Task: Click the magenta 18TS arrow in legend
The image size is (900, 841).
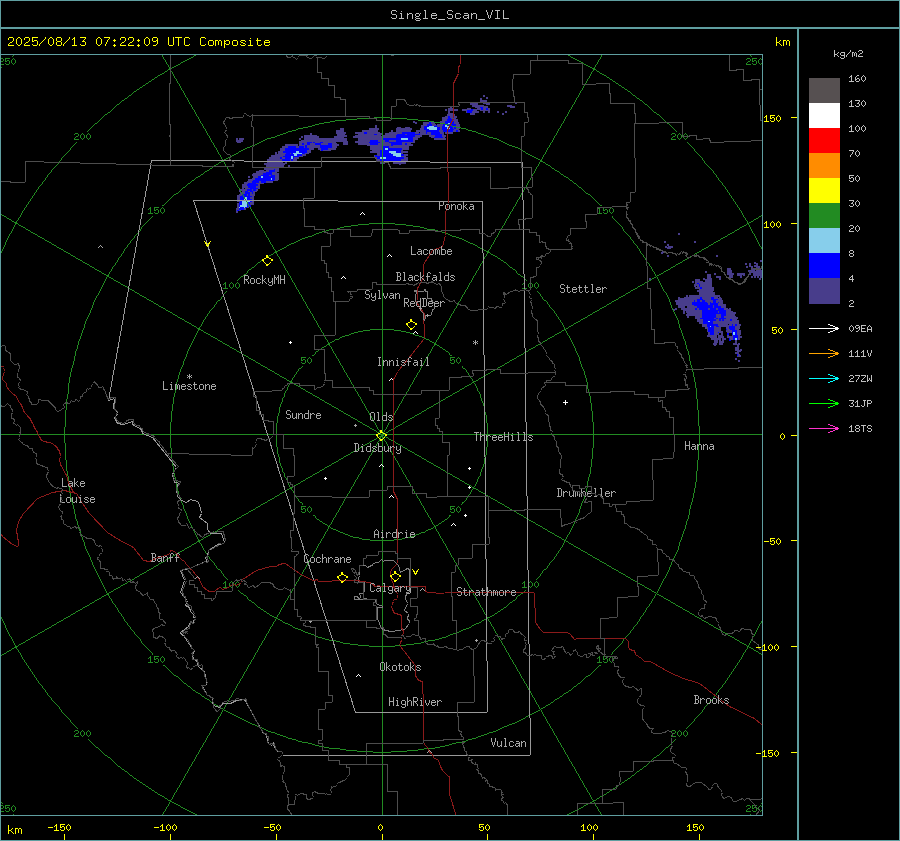Action: (824, 428)
